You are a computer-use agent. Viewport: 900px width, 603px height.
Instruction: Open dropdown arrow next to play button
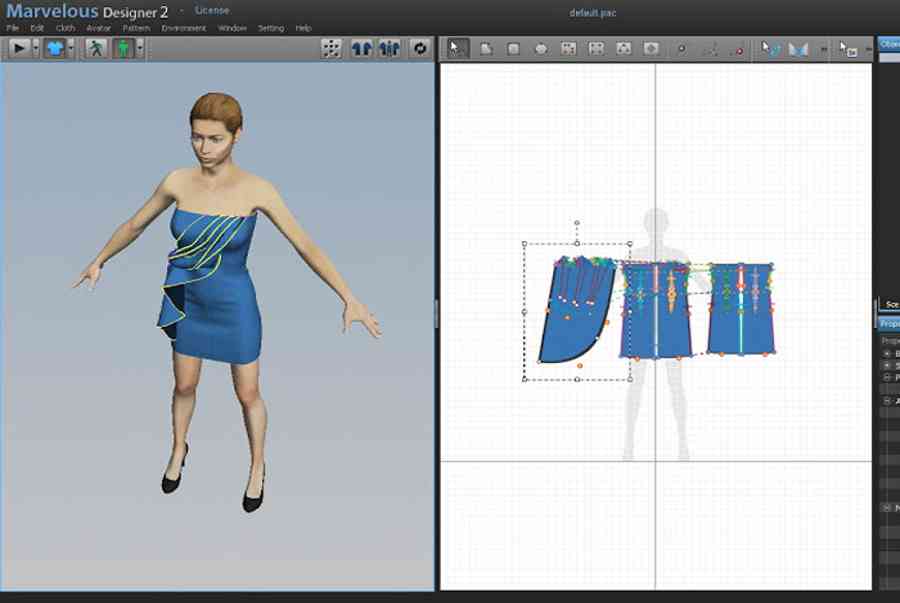pos(36,48)
